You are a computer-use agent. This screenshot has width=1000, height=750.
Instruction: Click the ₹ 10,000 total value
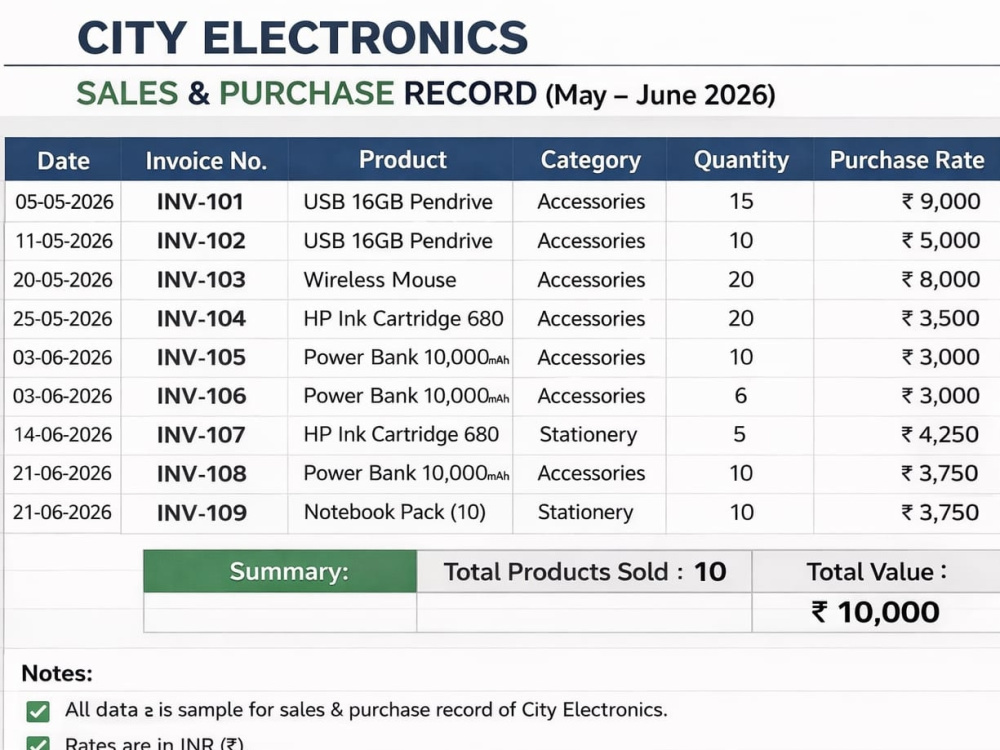pos(875,612)
